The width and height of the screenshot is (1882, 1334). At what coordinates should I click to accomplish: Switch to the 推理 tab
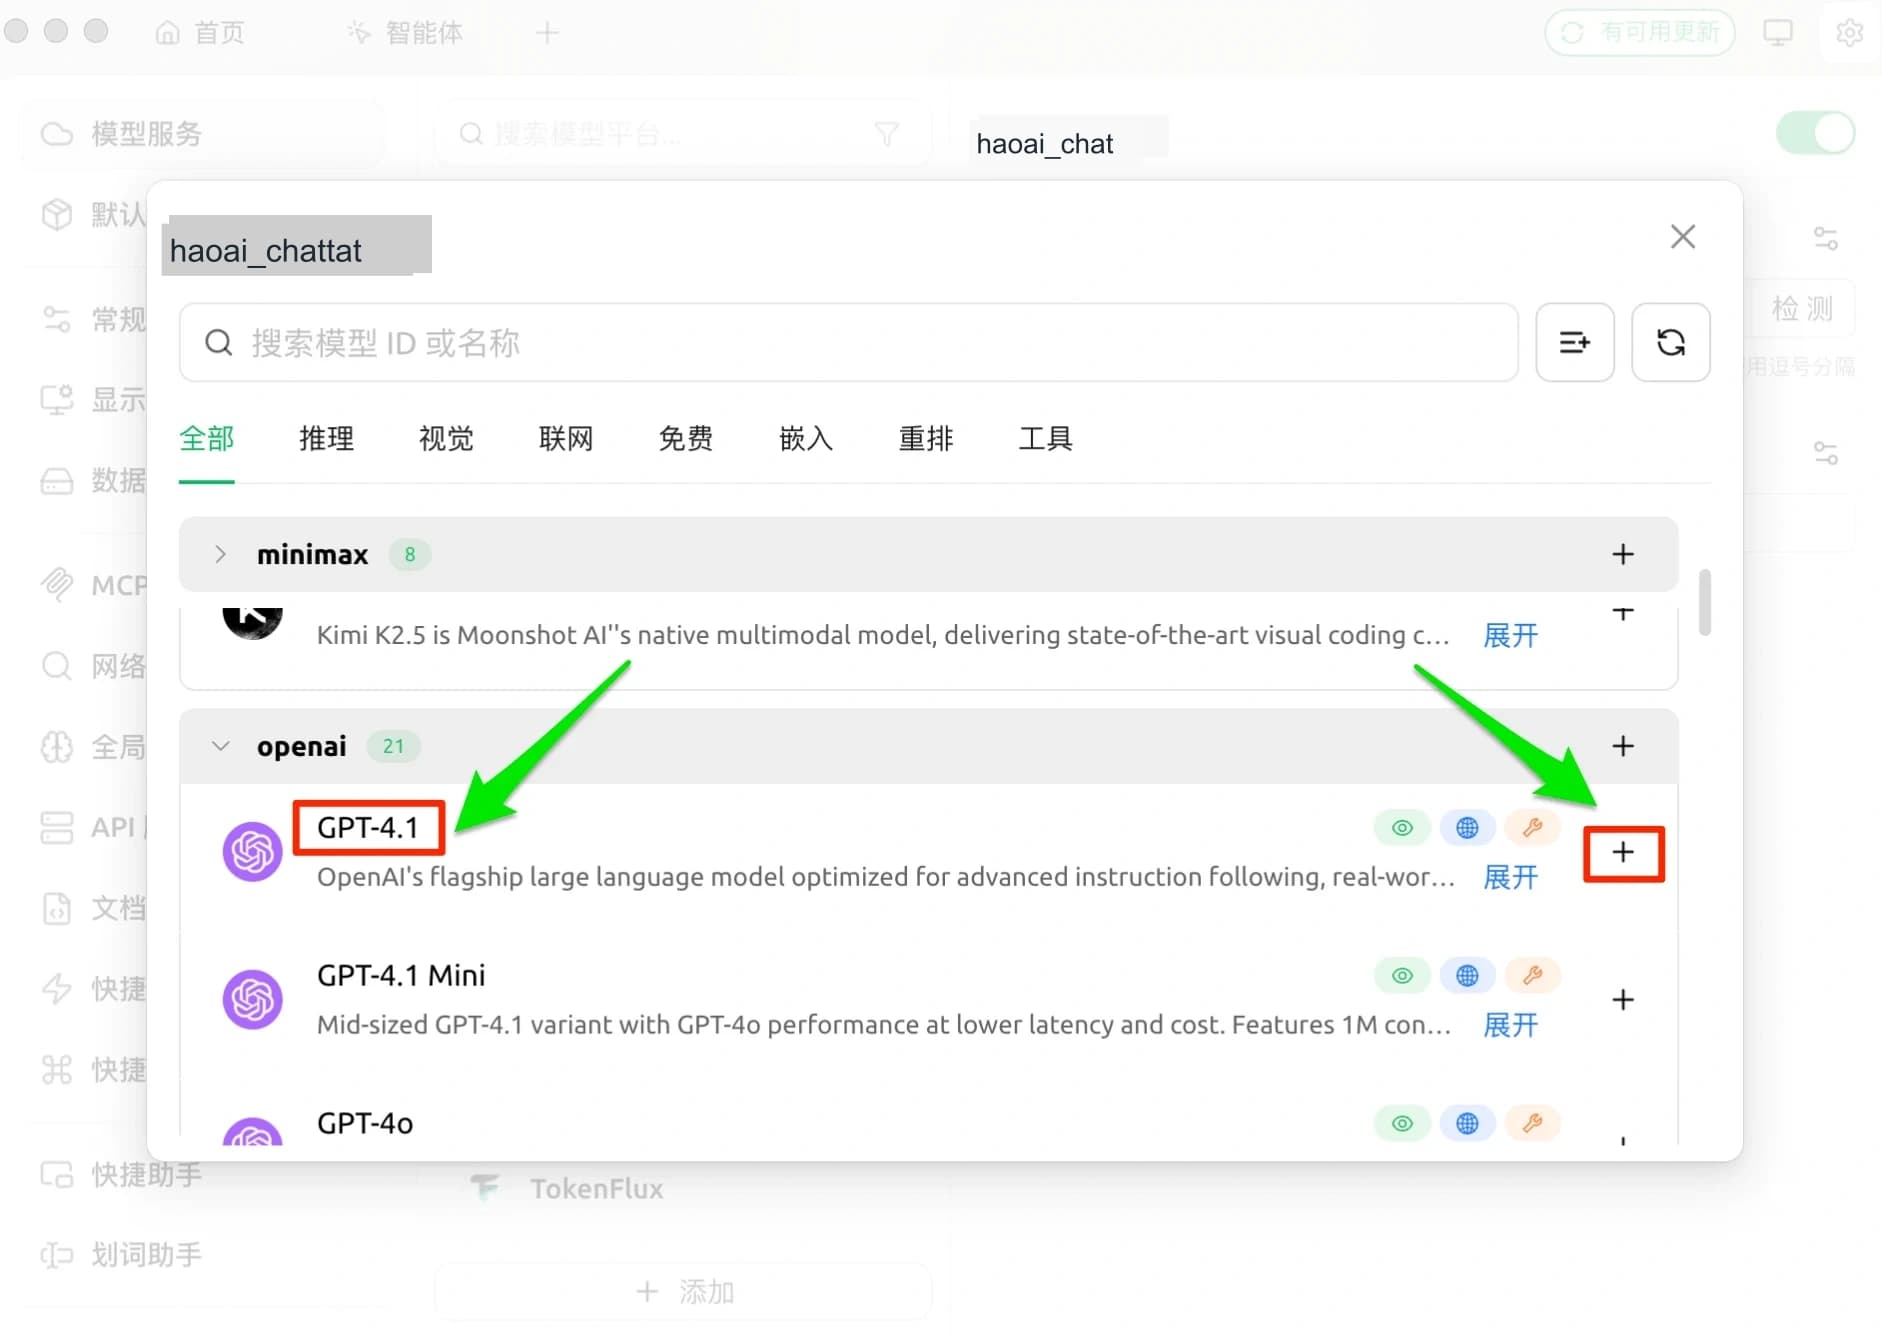coord(327,439)
